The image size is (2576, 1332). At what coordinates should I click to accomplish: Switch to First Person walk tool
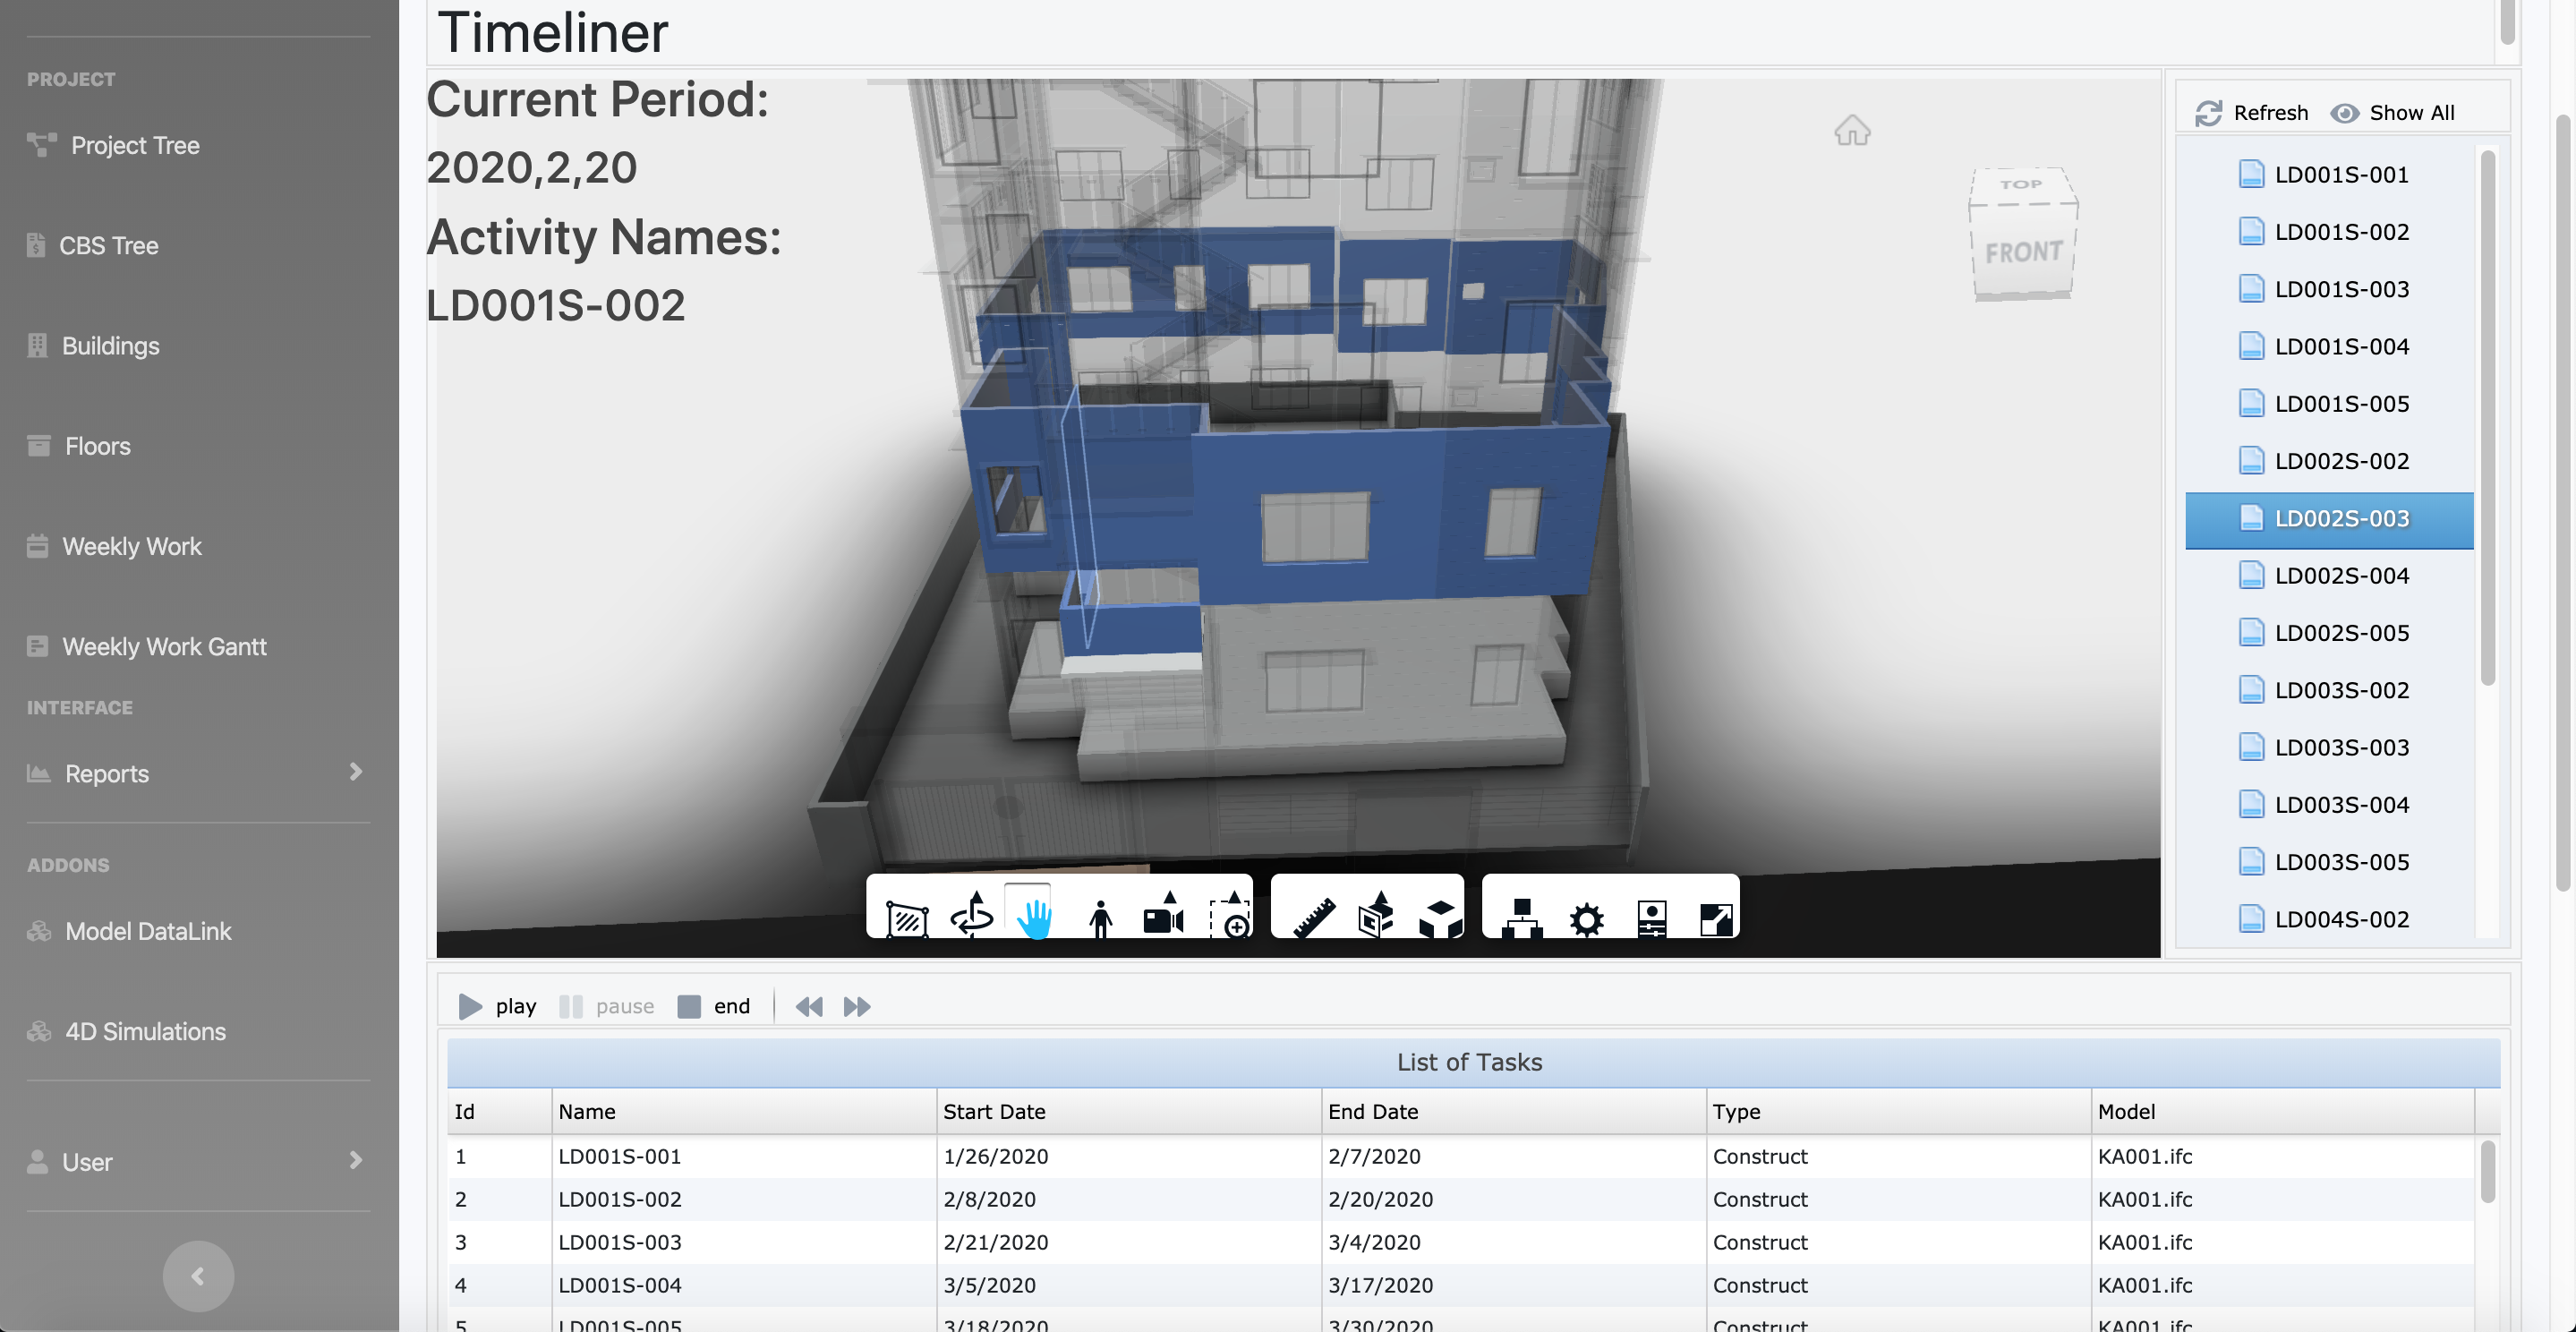point(1100,917)
